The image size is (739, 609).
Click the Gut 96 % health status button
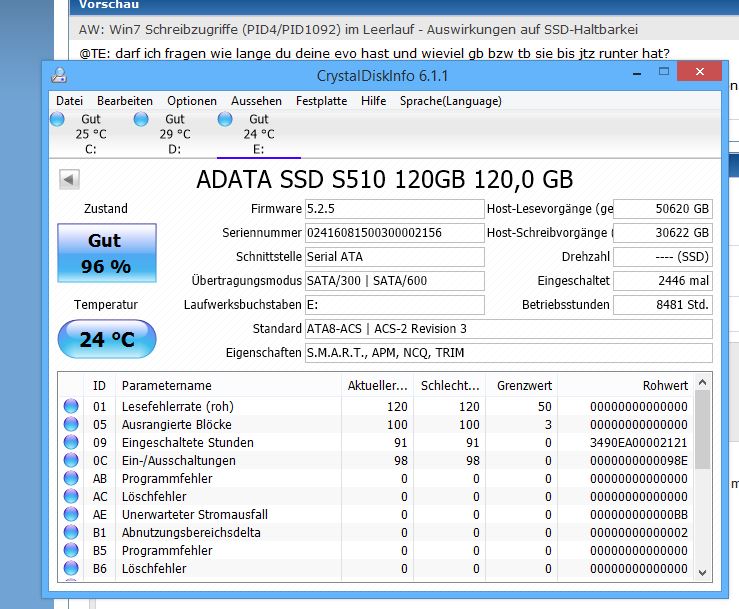click(107, 253)
